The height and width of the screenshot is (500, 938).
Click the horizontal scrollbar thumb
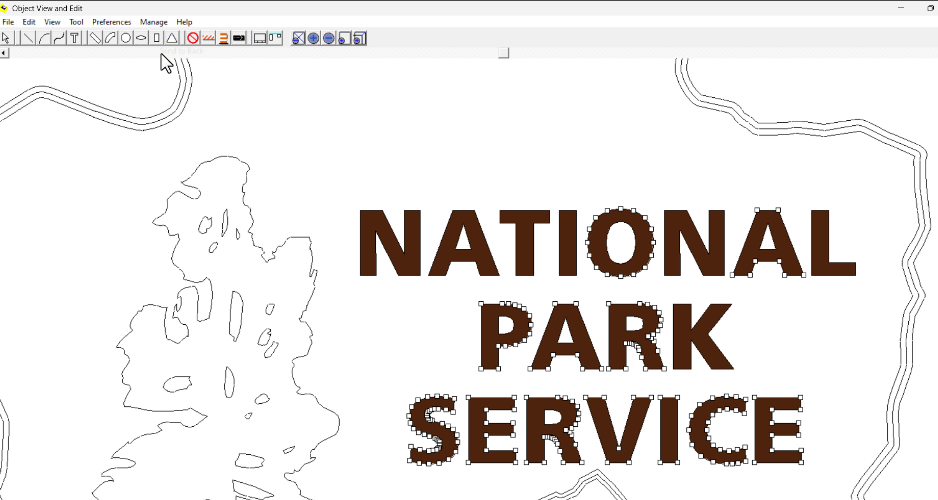tap(504, 53)
